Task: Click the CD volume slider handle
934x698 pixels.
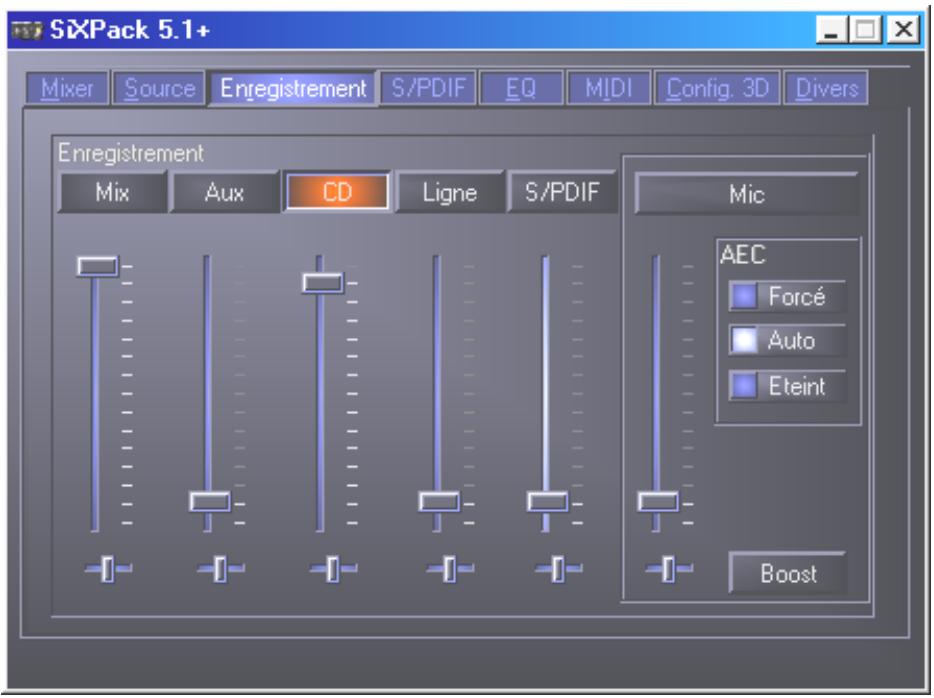Action: 323,282
